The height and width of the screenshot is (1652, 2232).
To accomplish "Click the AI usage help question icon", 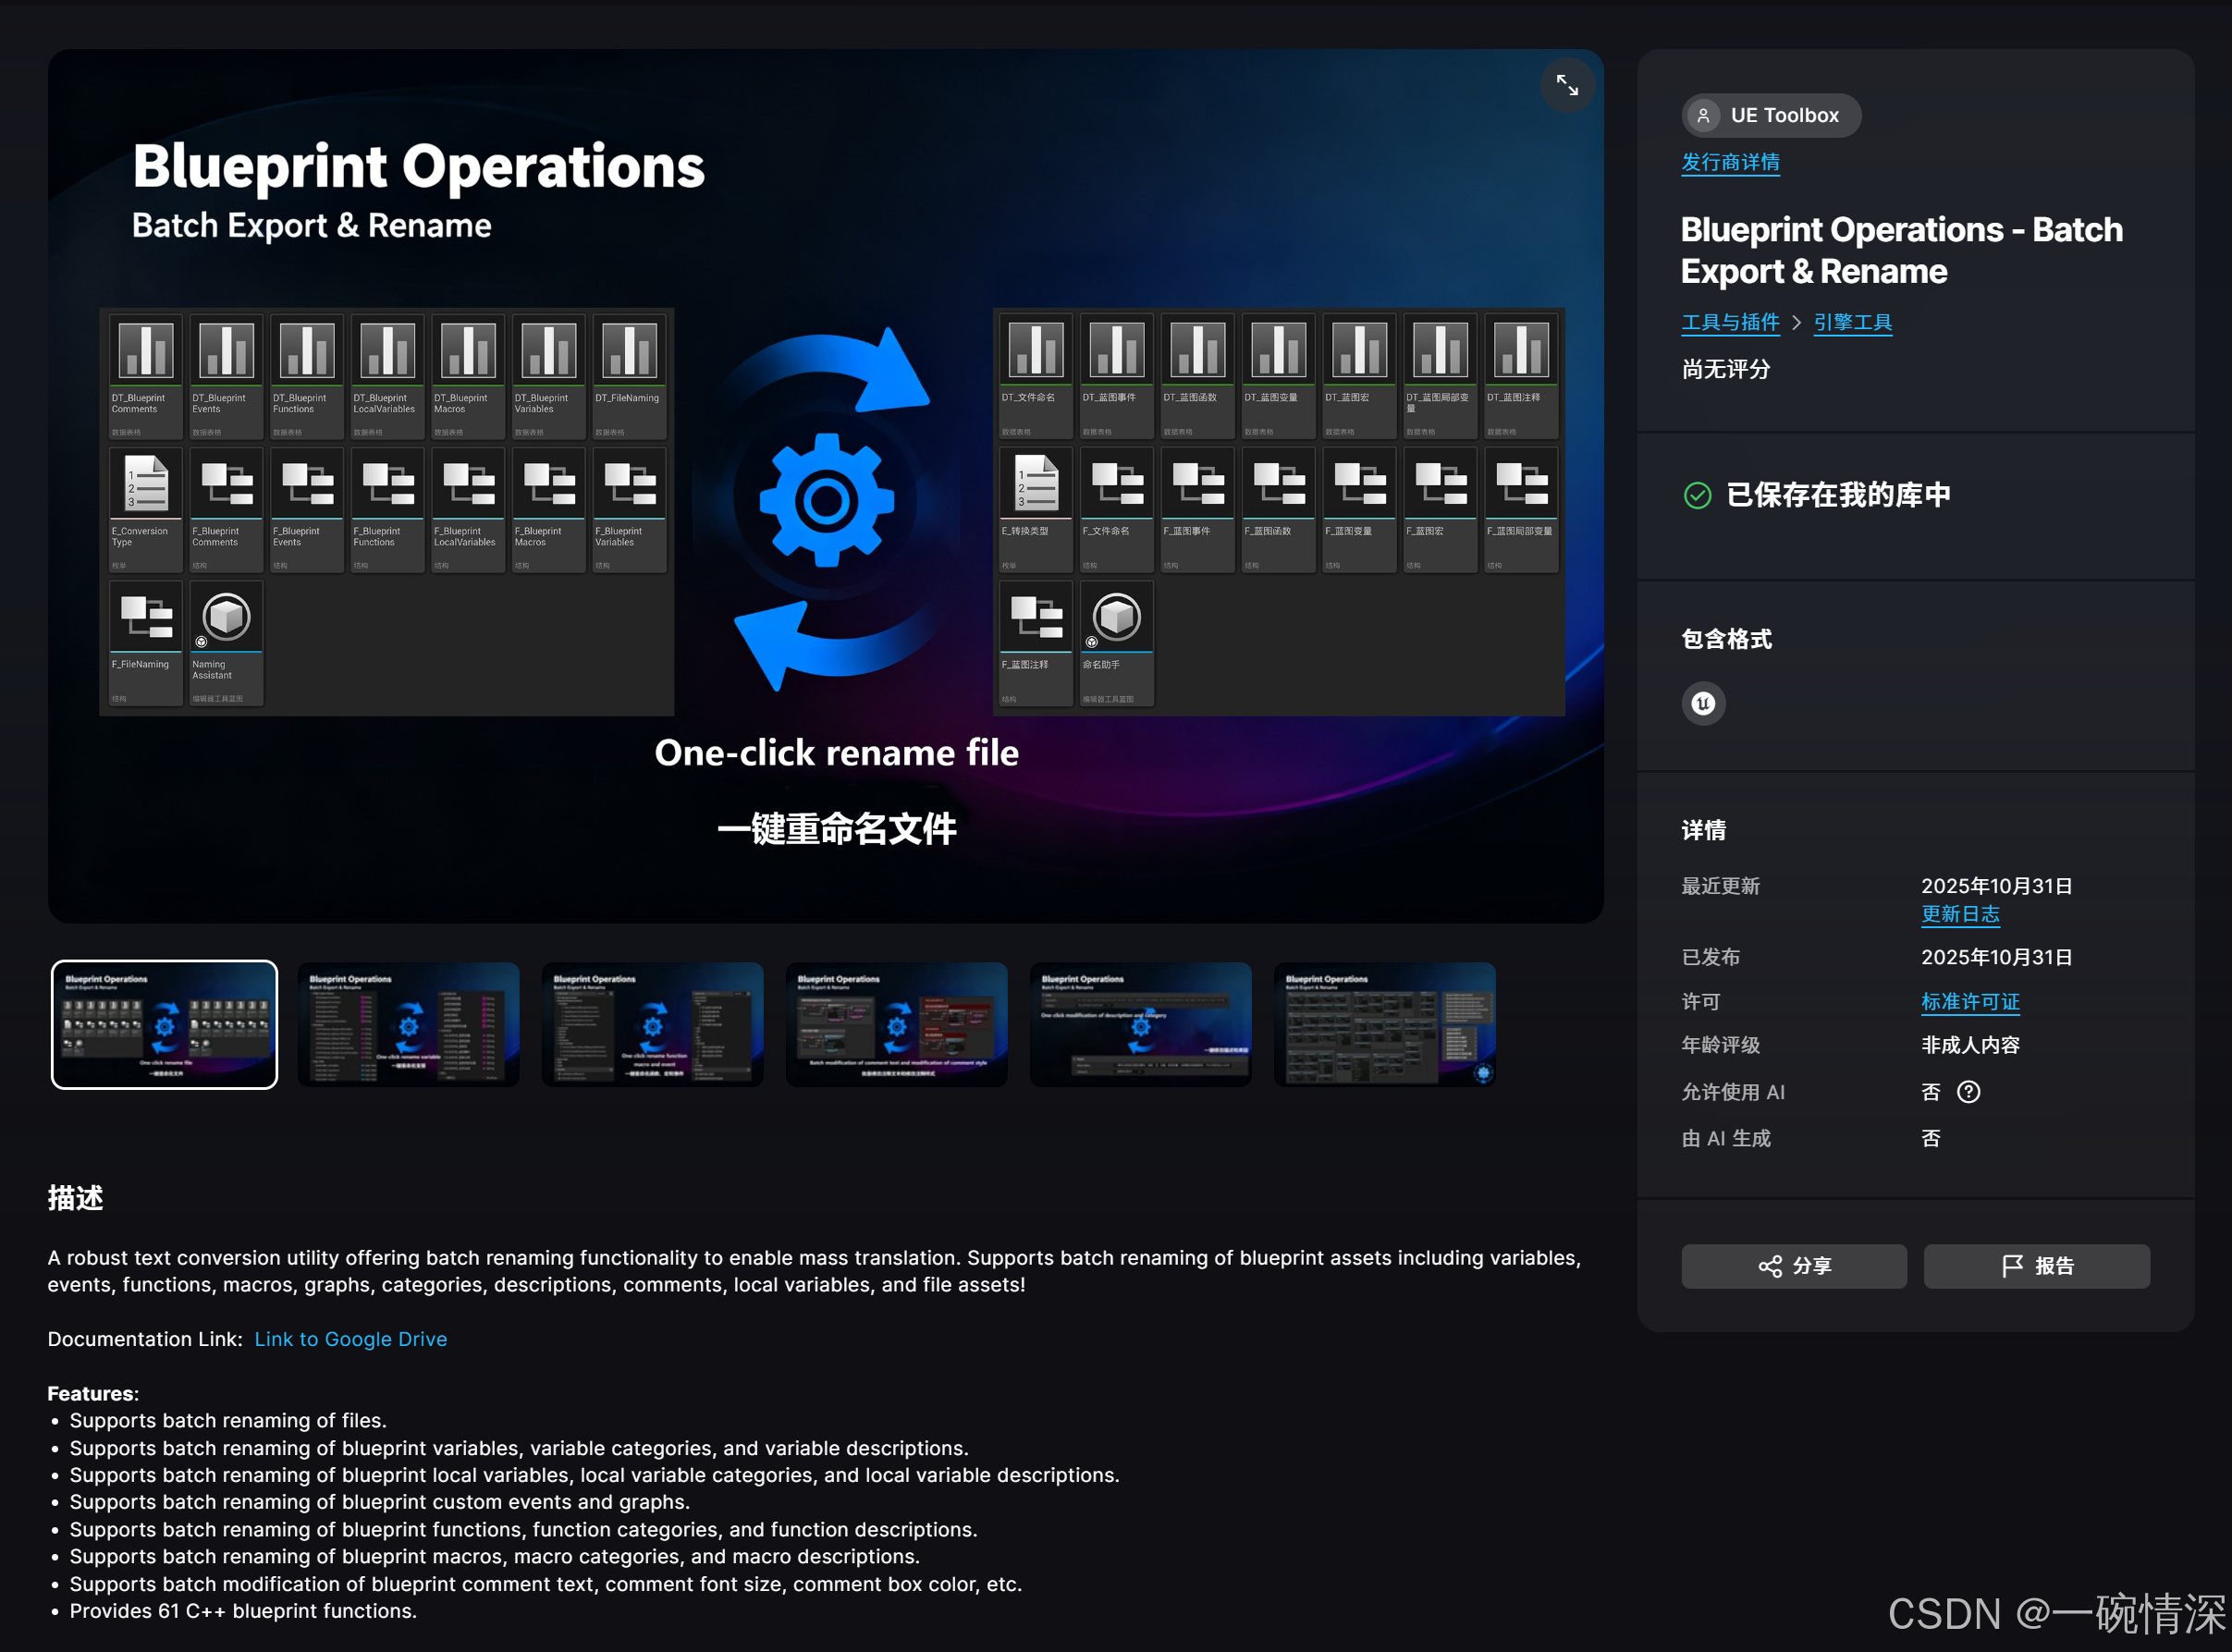I will click(1968, 1092).
